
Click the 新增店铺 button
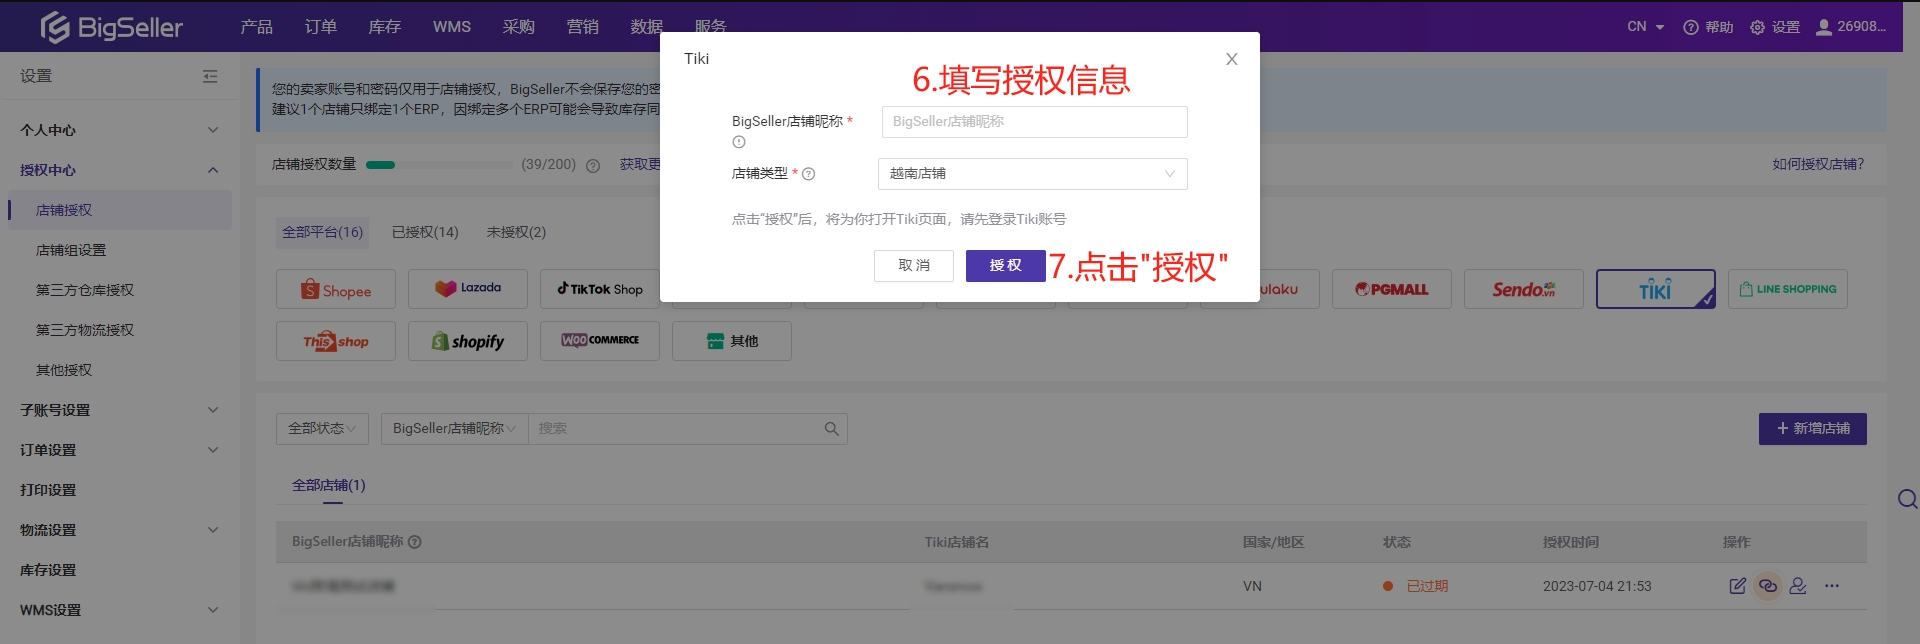[x=1813, y=429]
